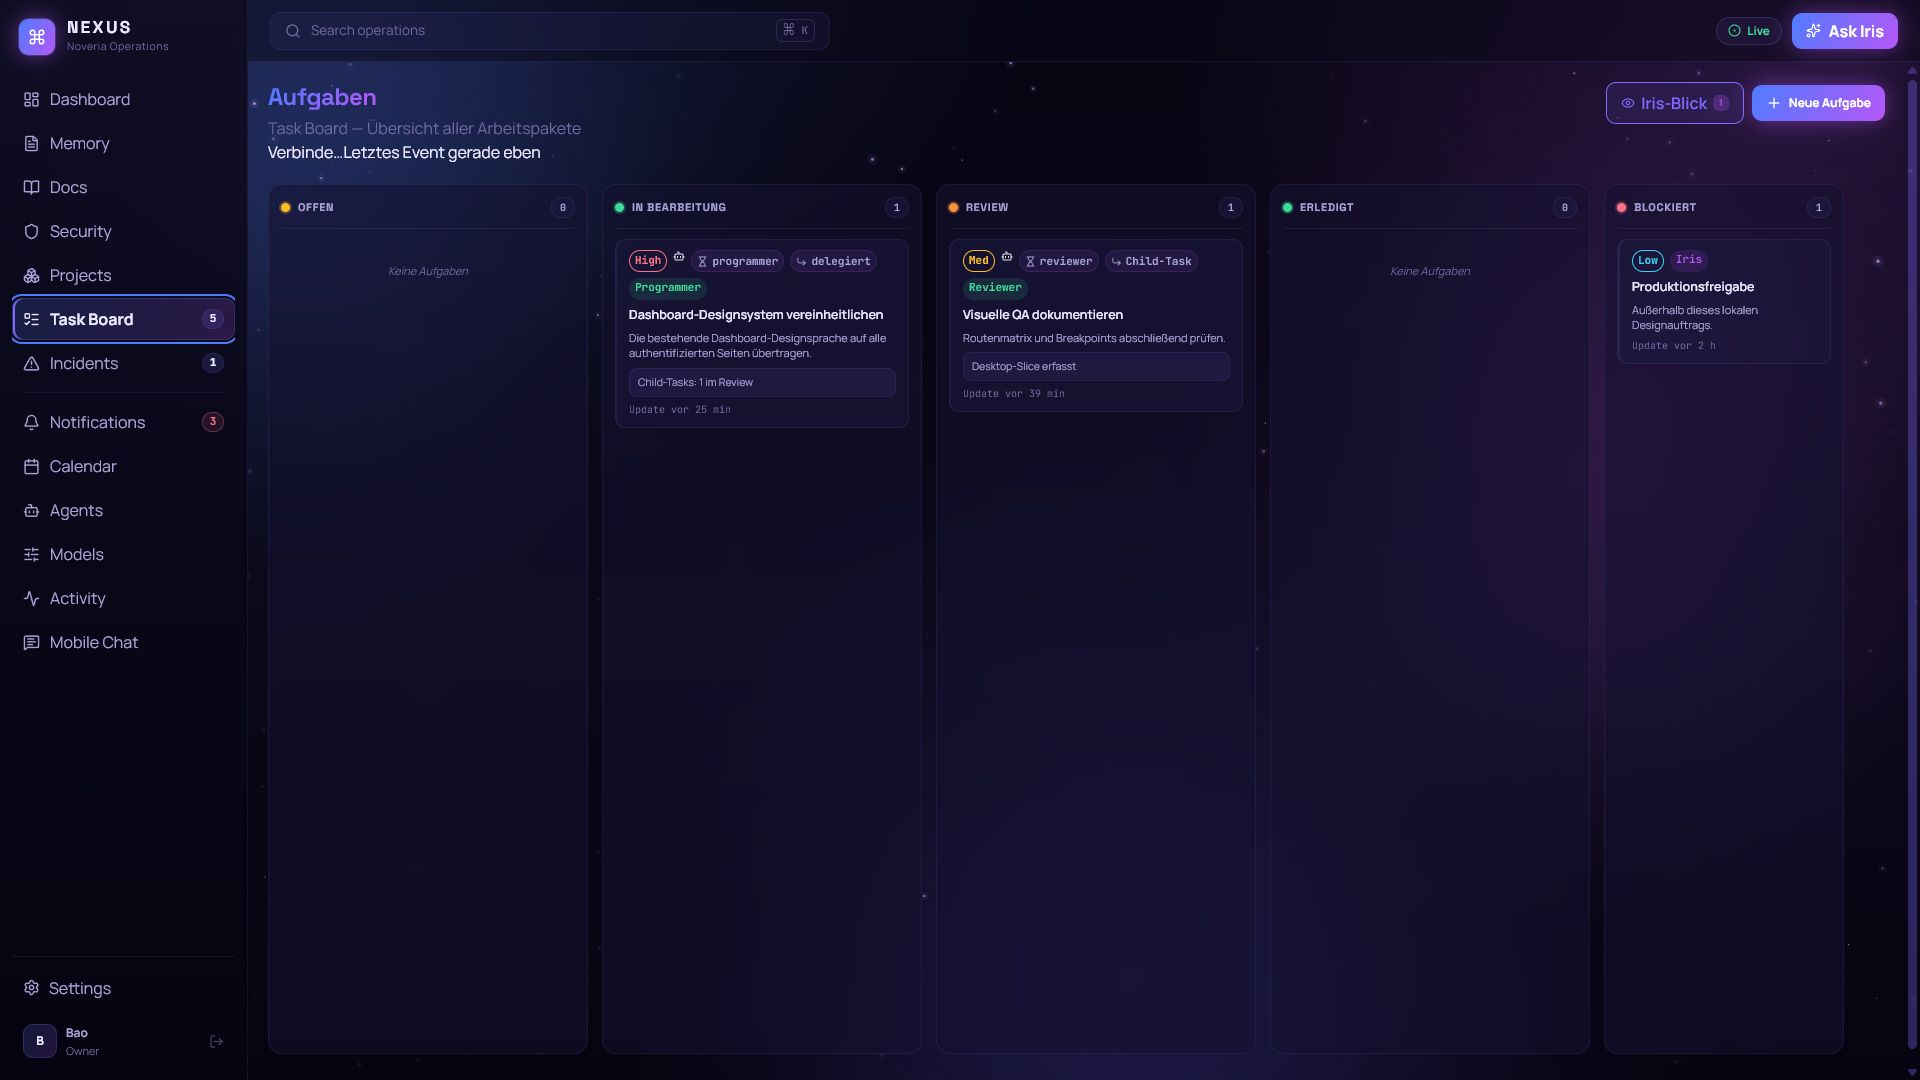
Task: Select the Task Board sidebar item
Action: [123, 319]
